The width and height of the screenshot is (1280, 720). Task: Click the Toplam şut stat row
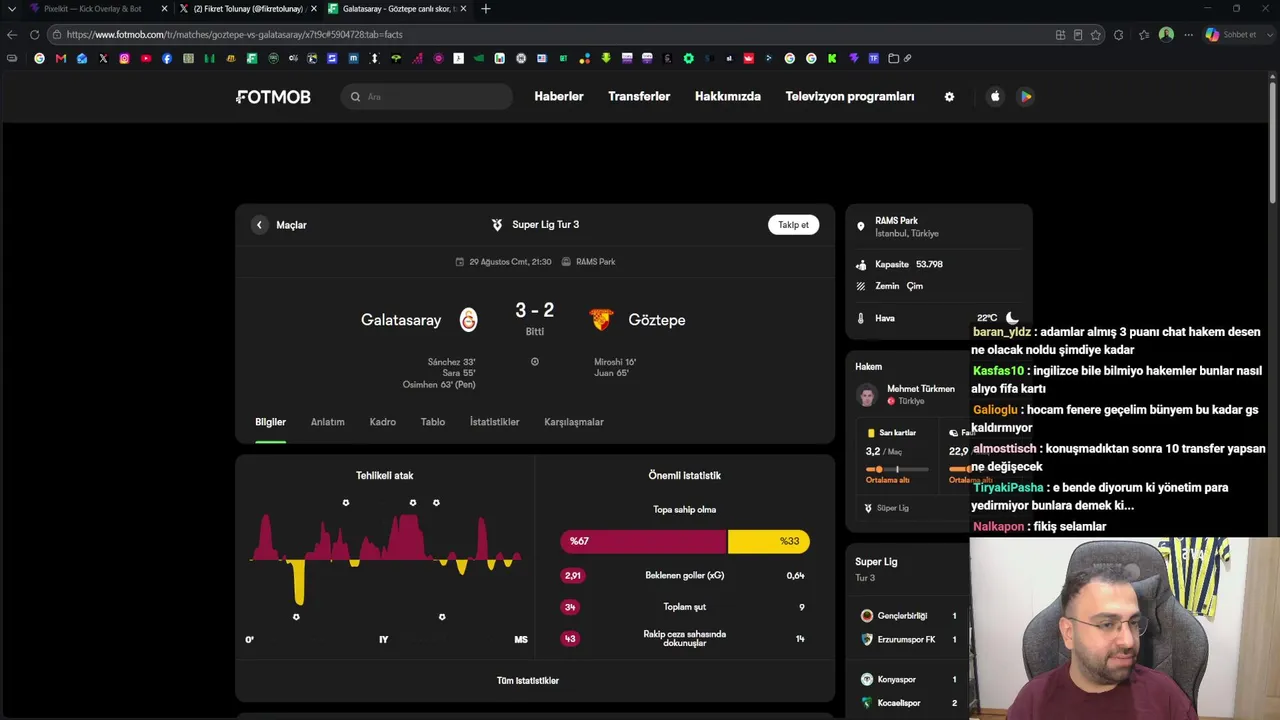685,607
